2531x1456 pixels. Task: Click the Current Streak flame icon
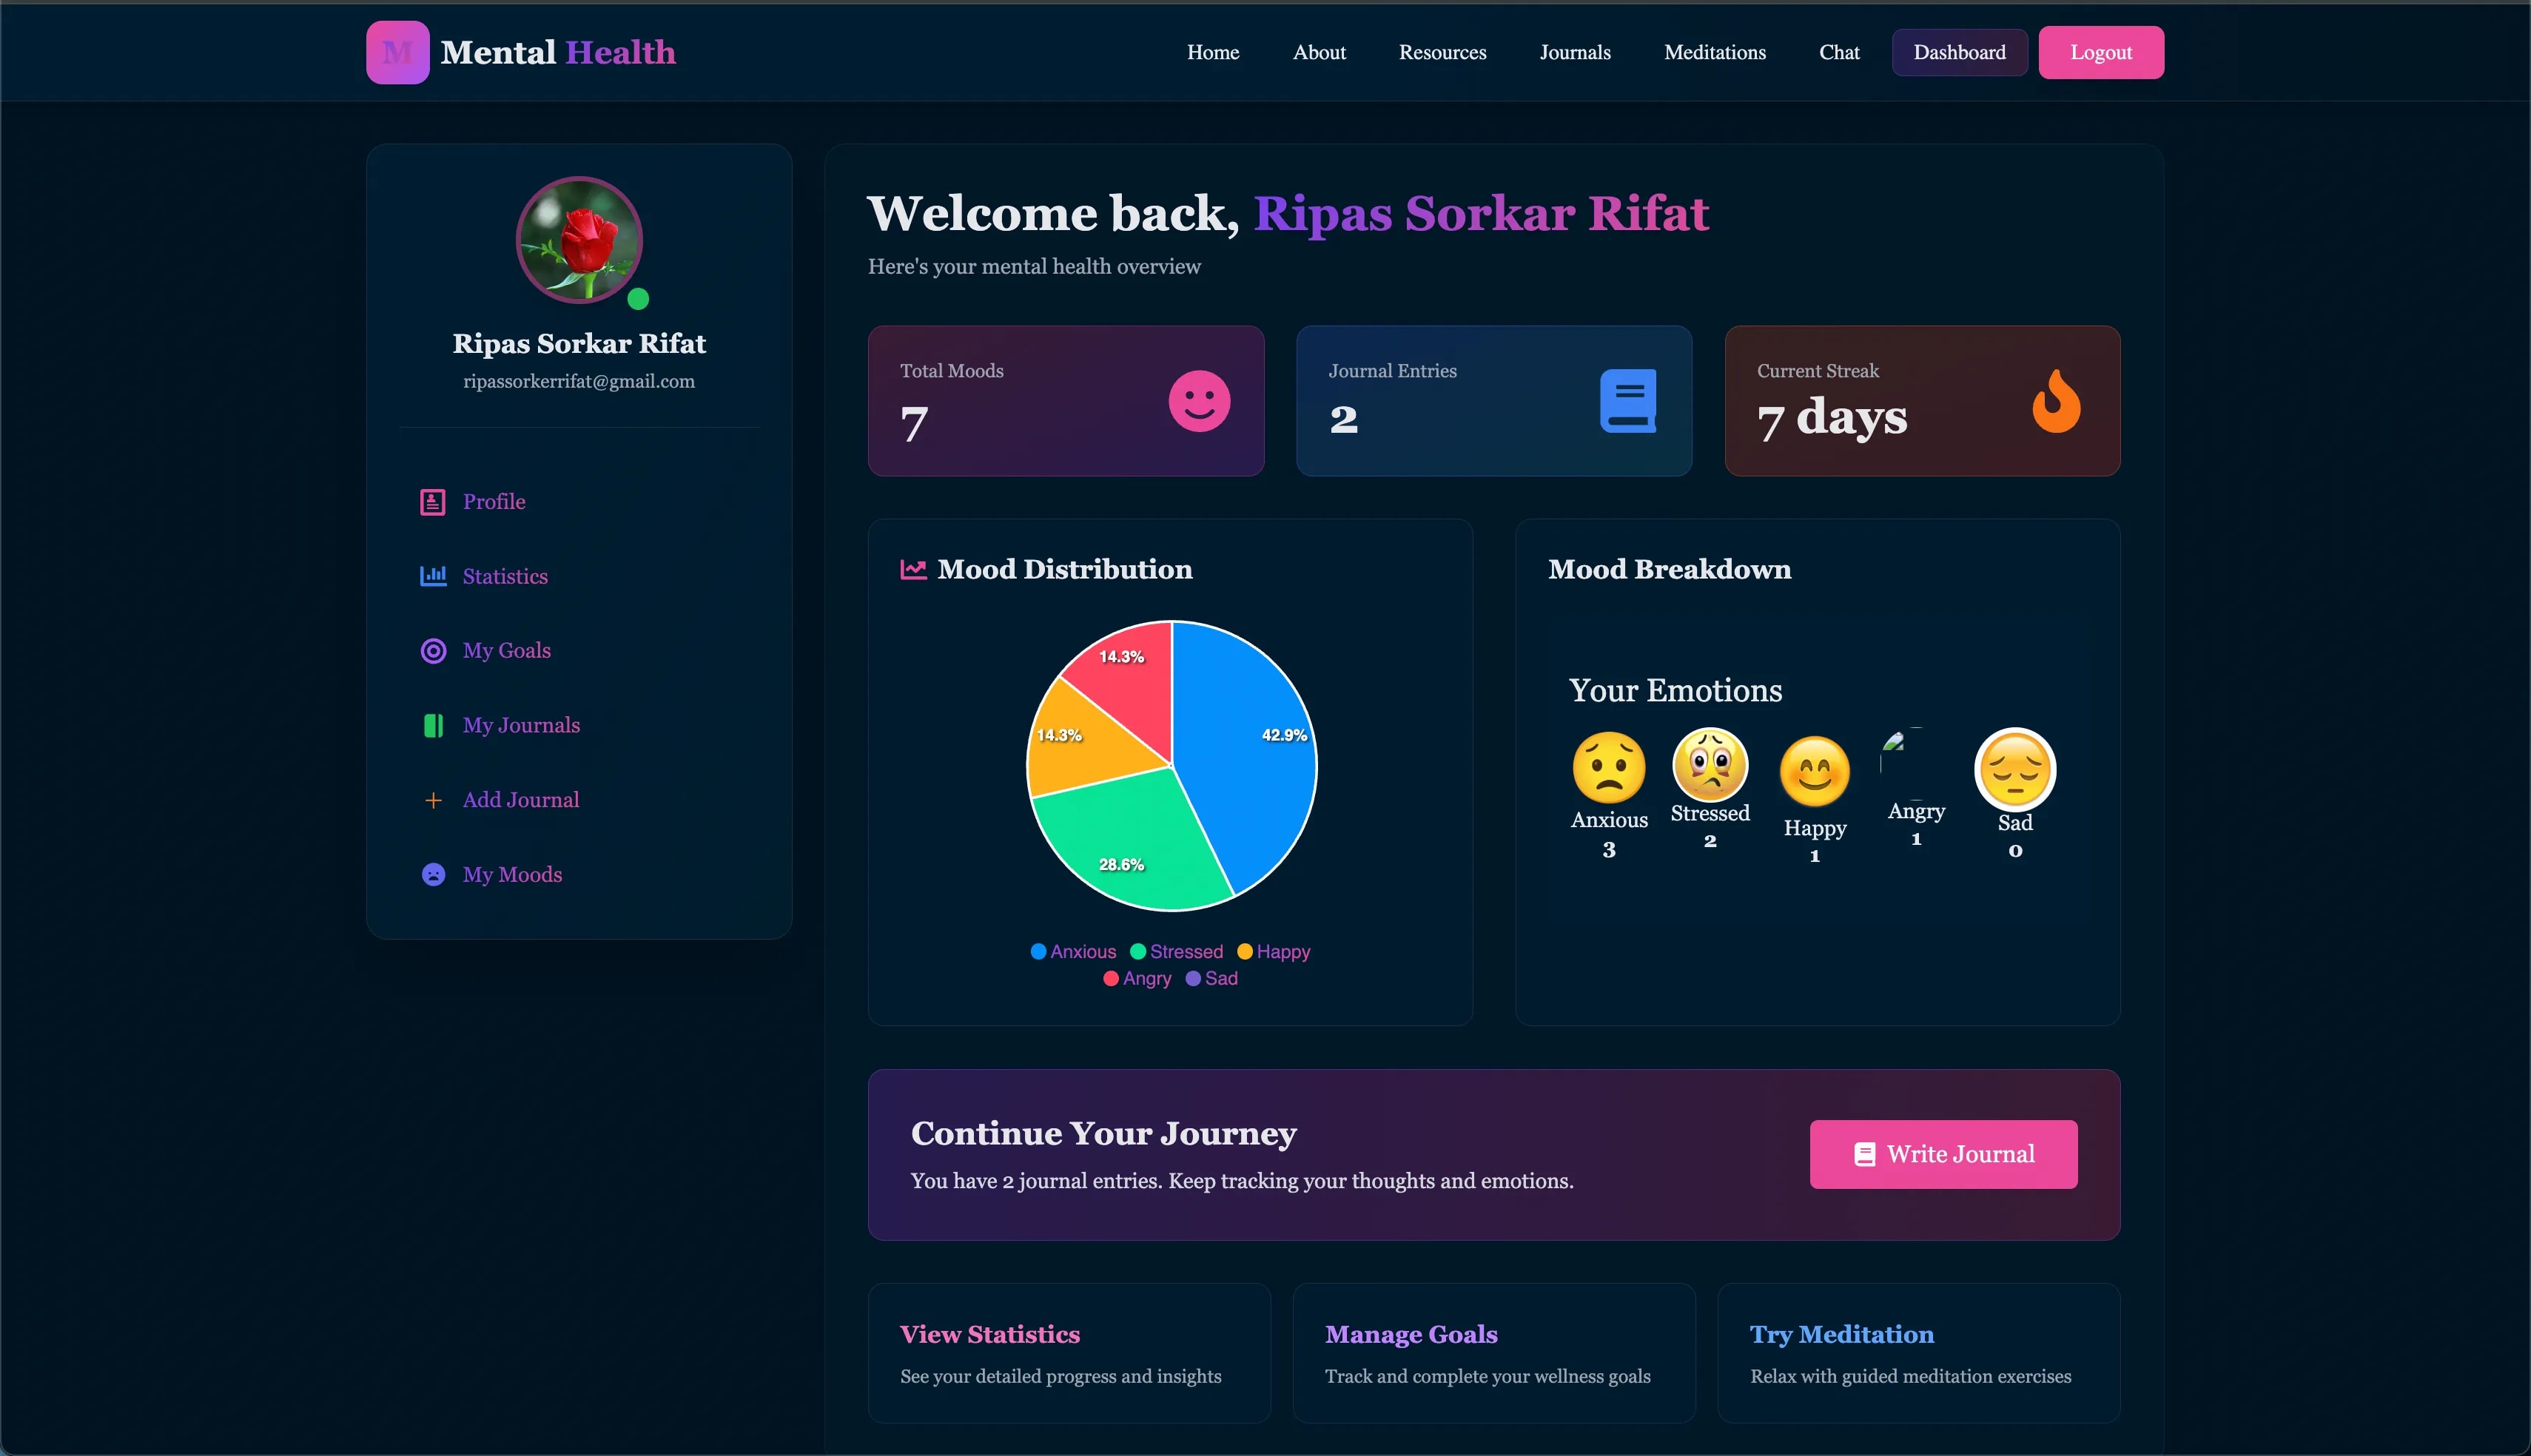[2056, 401]
